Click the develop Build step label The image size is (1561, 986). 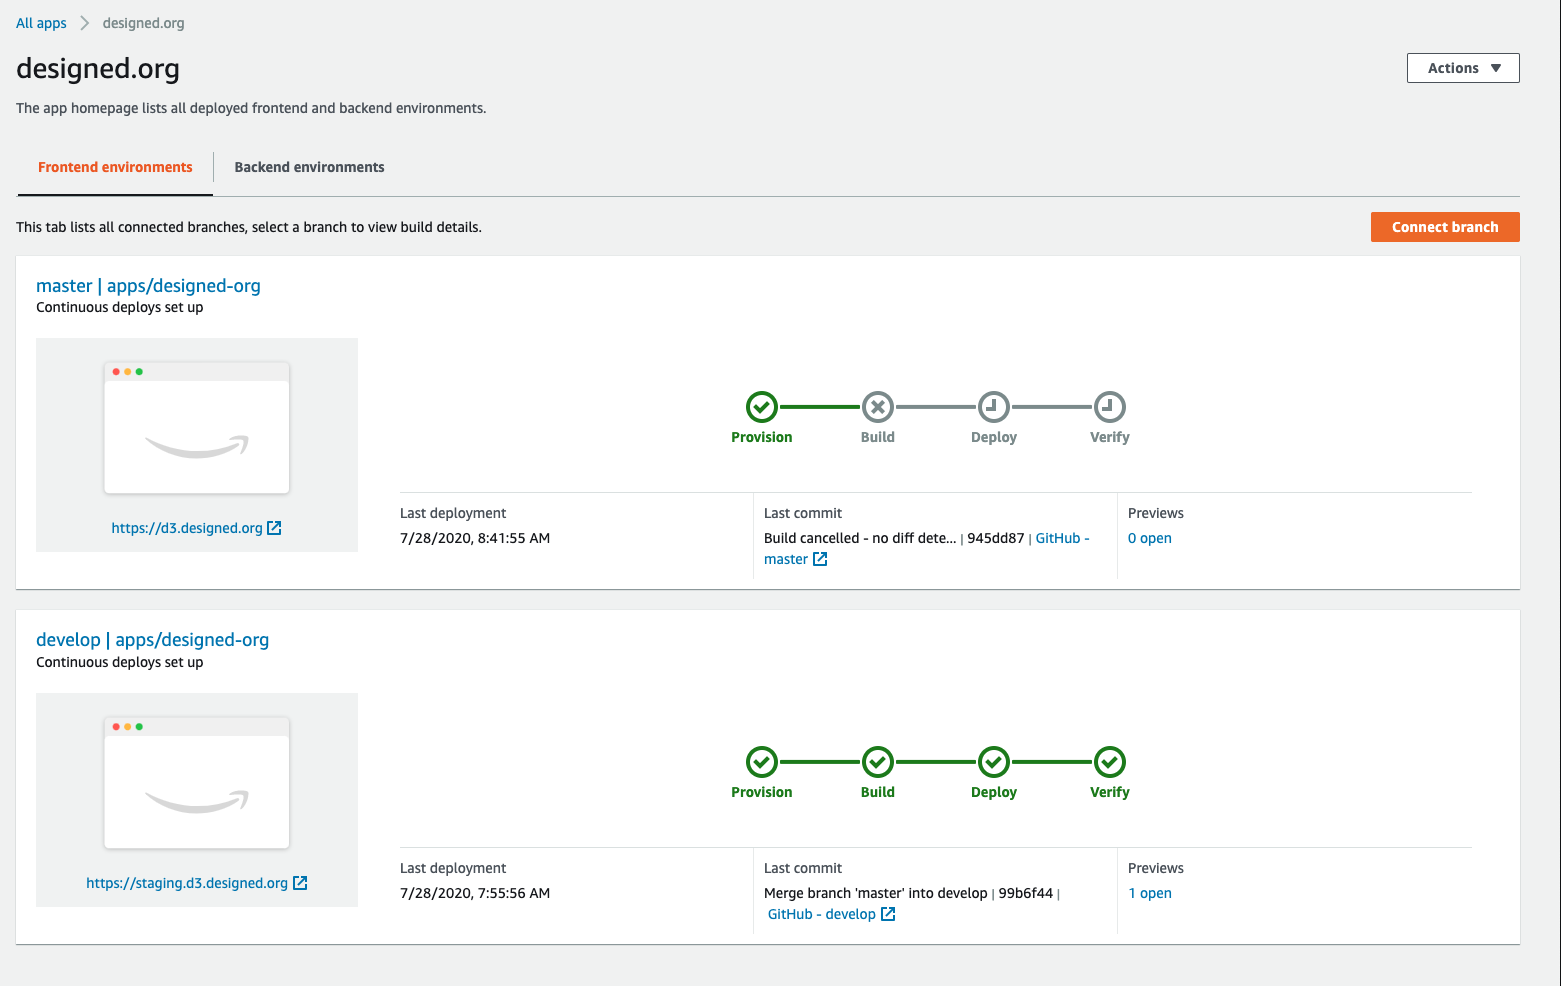click(878, 792)
